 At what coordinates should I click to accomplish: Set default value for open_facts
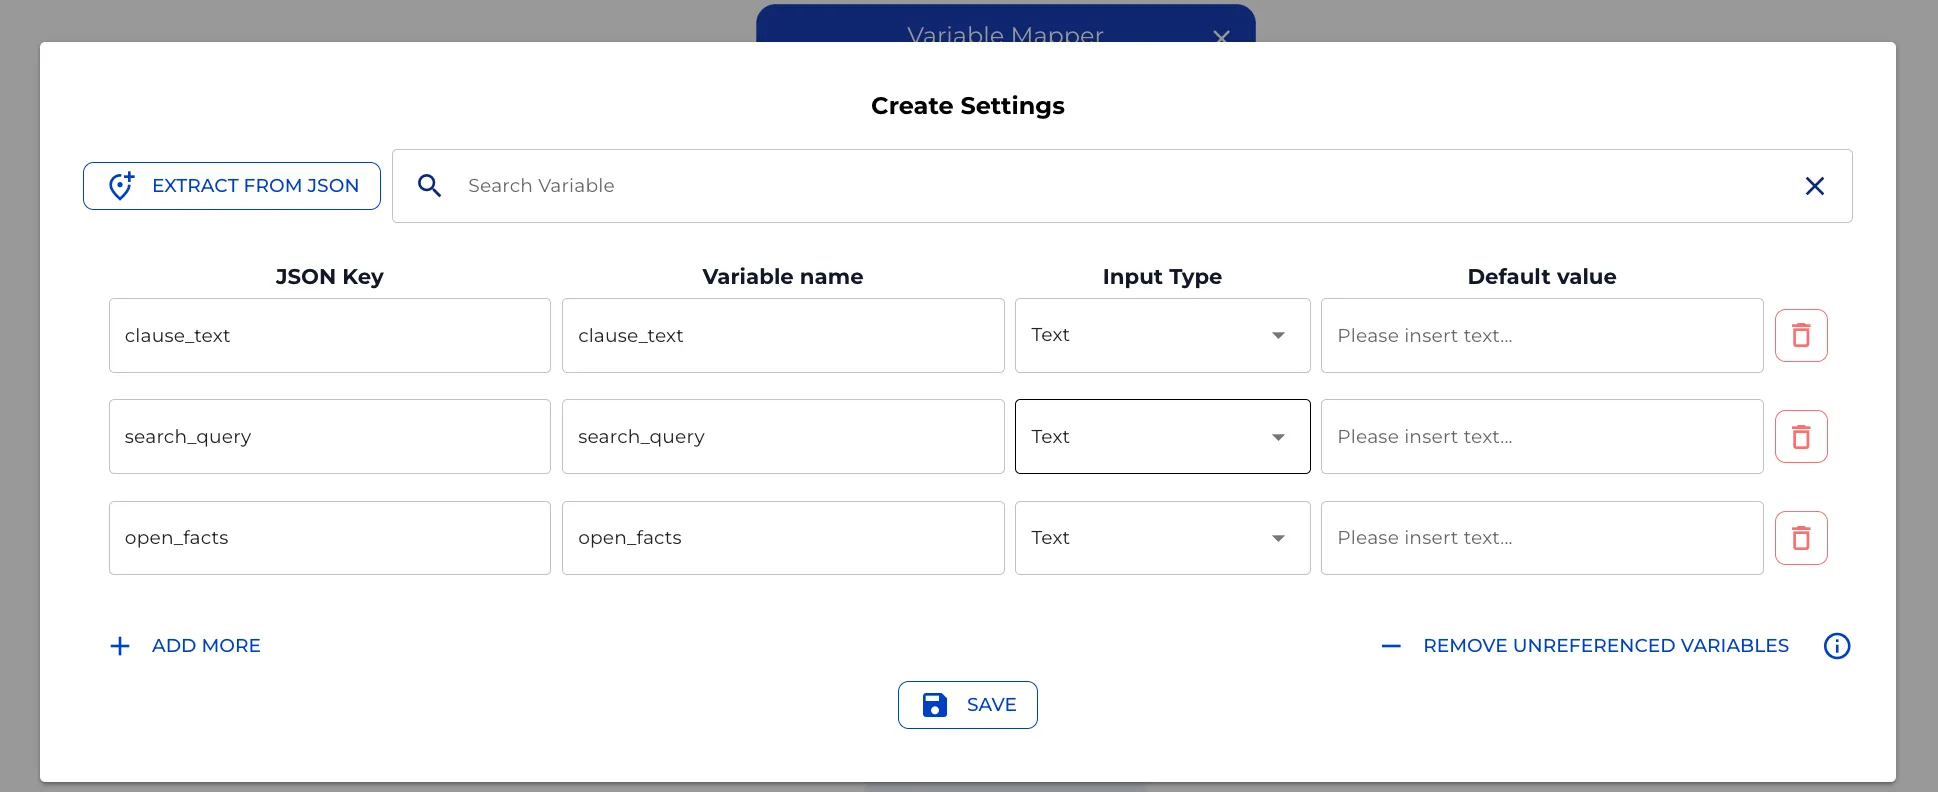click(1542, 538)
